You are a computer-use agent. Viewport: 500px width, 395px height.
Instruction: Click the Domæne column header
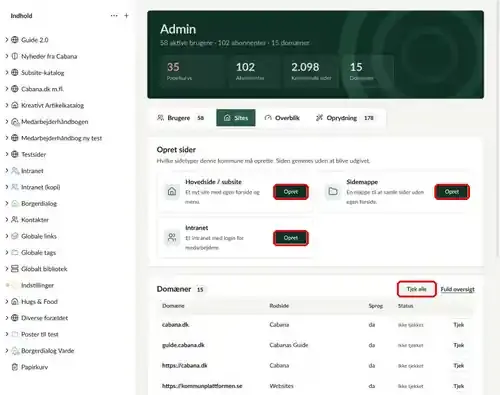173,306
